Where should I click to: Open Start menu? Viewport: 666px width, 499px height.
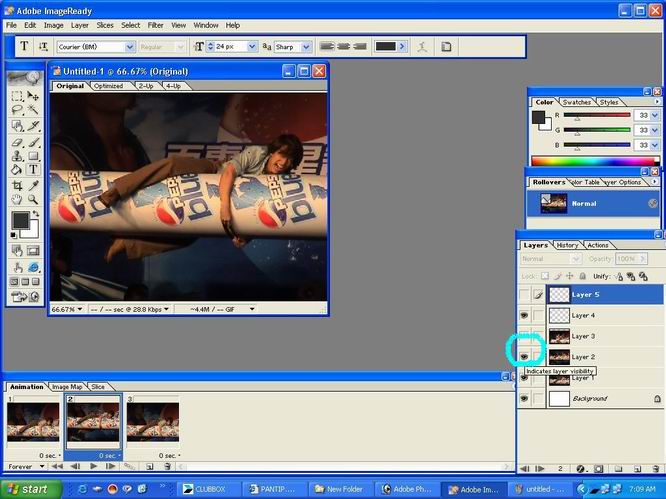tap(30, 489)
